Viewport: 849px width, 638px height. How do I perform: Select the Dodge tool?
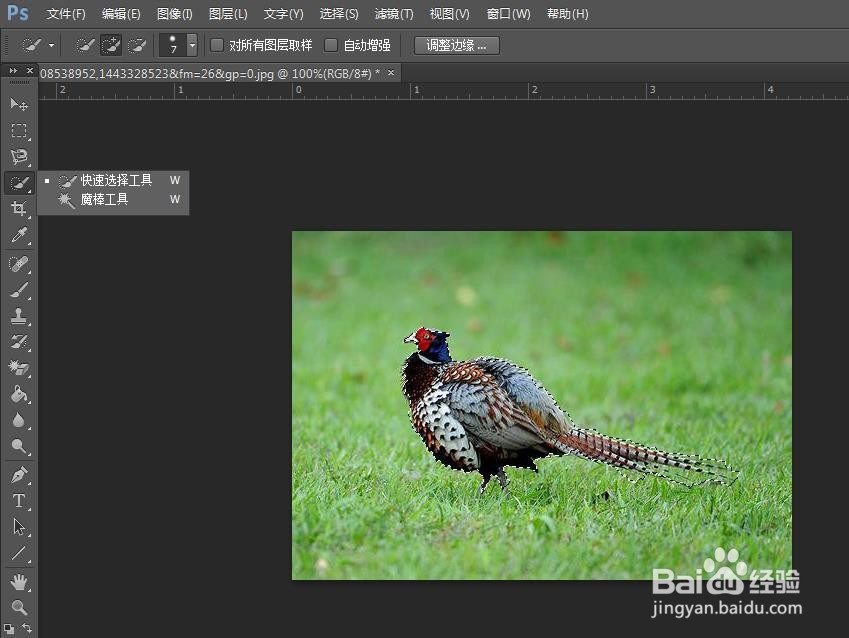click(19, 446)
